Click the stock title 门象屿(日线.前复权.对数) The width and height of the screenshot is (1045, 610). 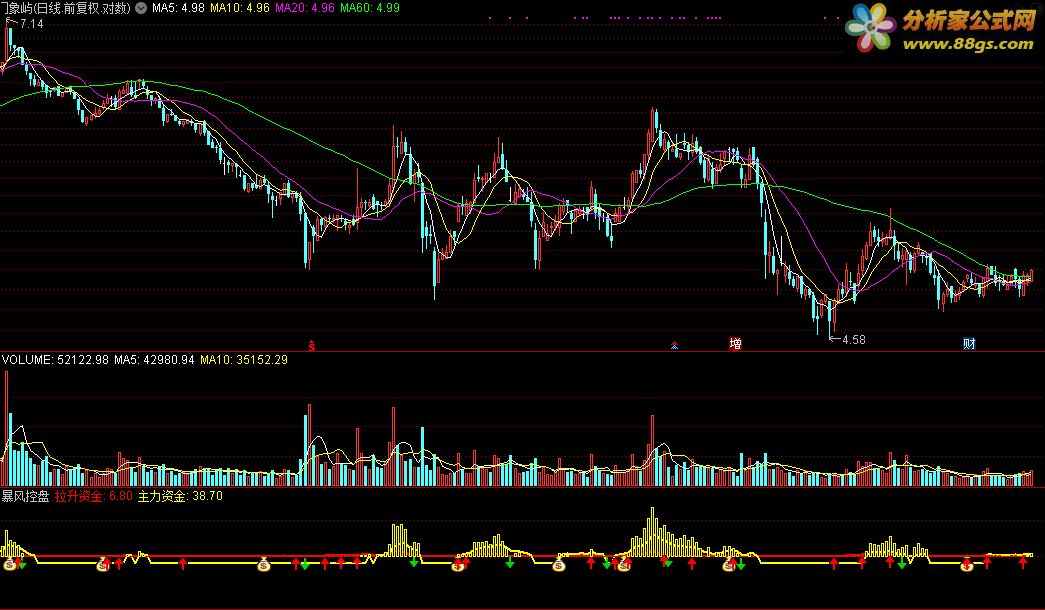[x=66, y=8]
